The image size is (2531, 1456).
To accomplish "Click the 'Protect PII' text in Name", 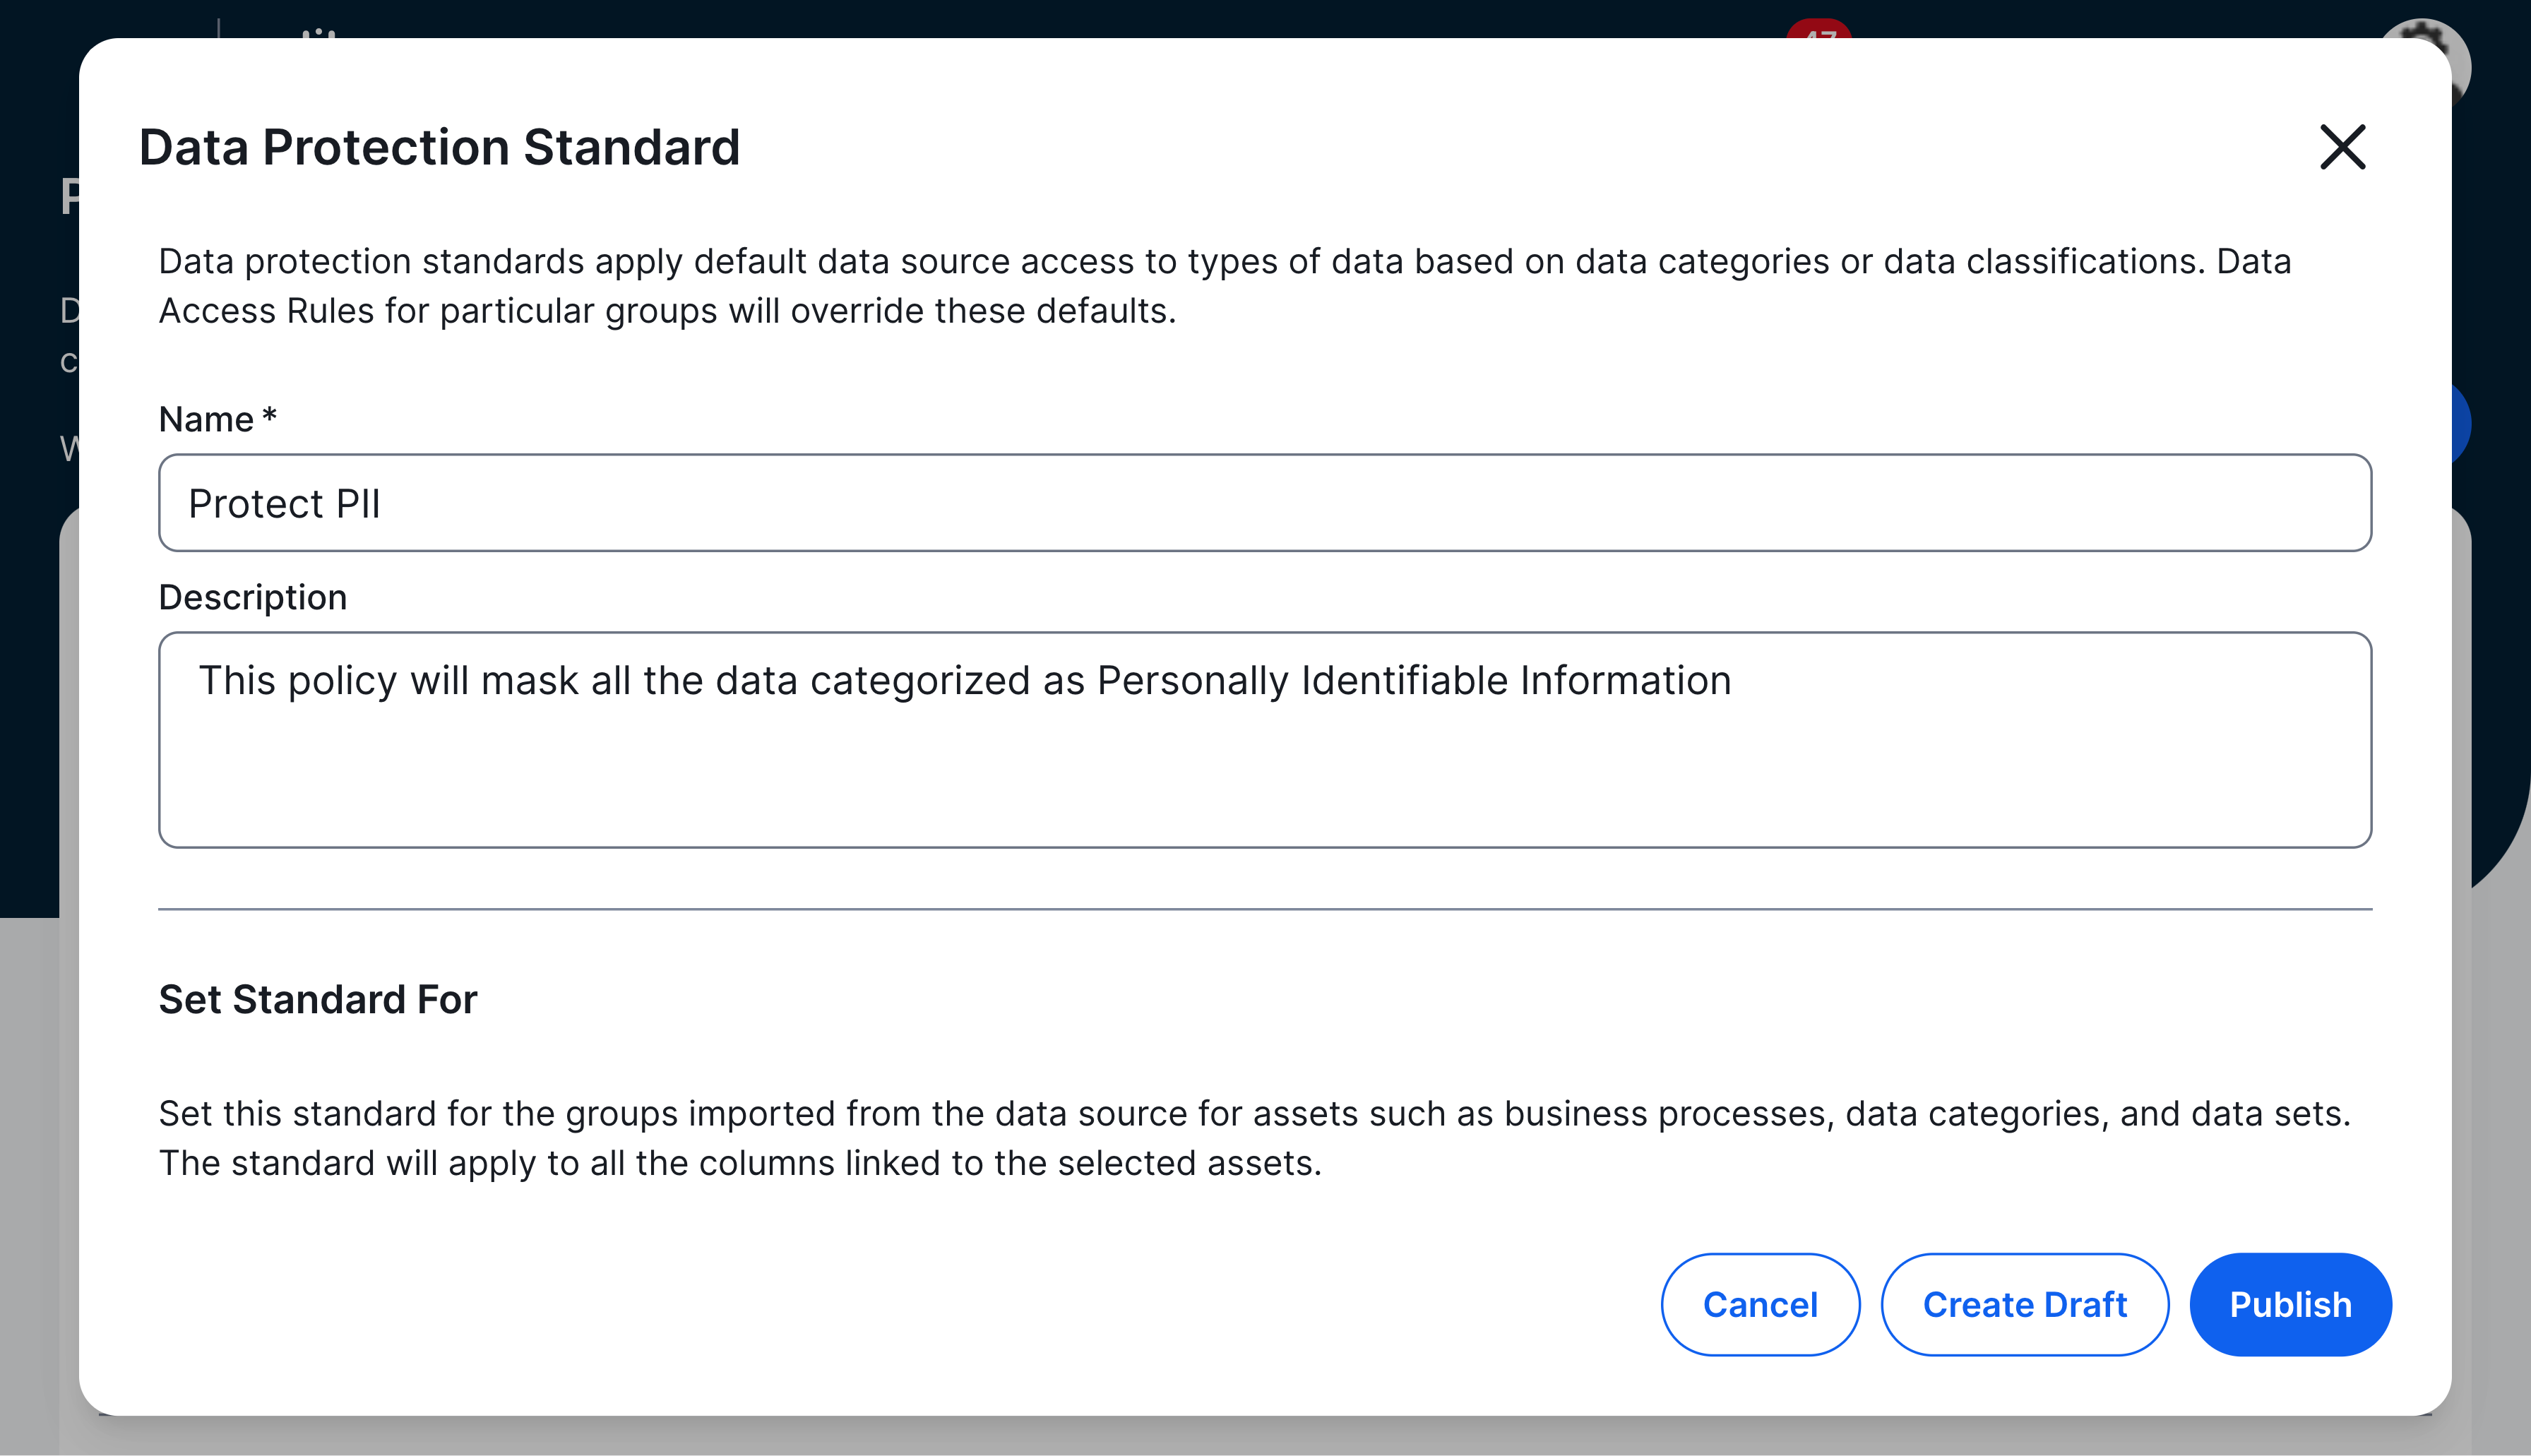I will 285,504.
